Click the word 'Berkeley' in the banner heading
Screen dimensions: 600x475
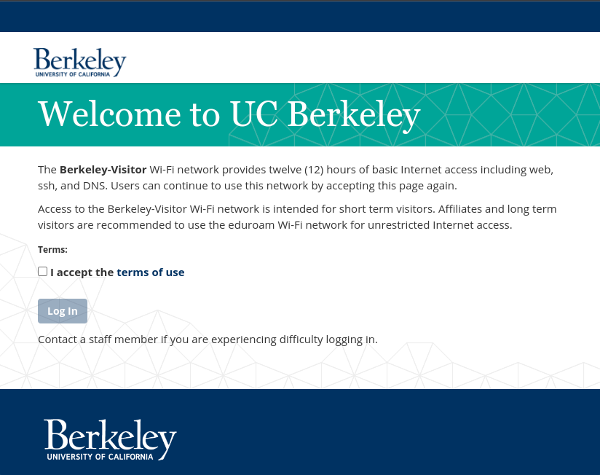coord(354,115)
